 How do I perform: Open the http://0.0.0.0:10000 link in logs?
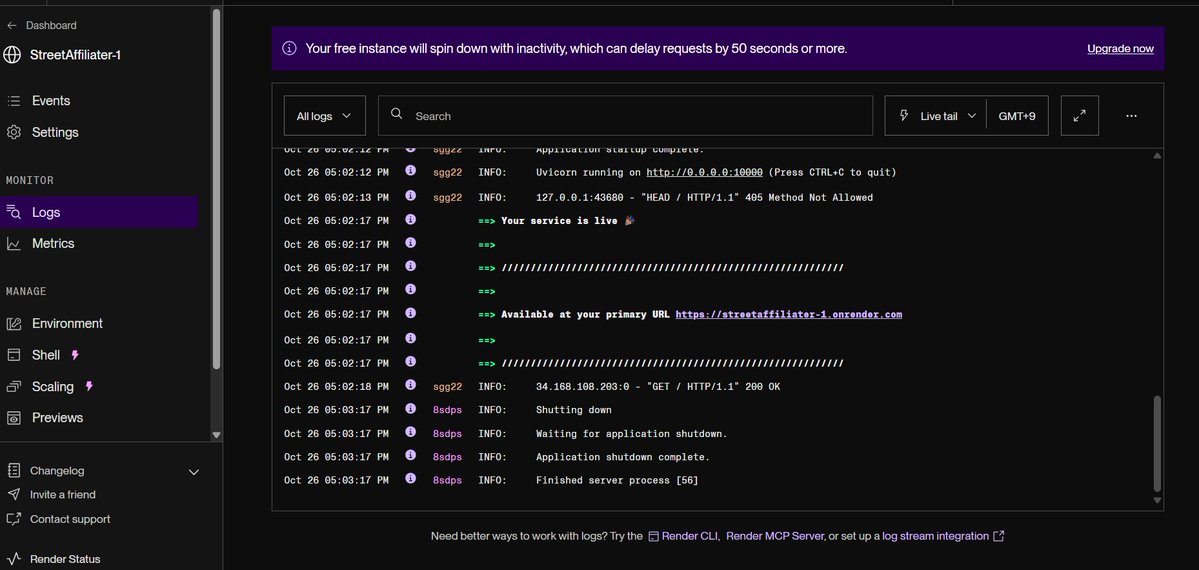tap(704, 173)
